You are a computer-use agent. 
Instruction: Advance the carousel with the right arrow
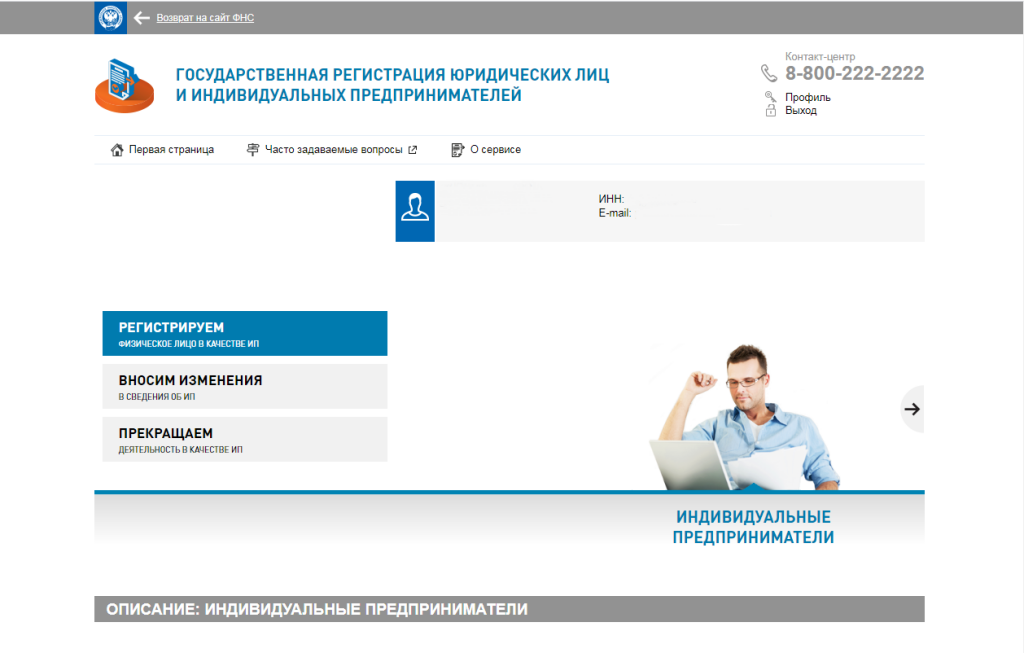911,408
